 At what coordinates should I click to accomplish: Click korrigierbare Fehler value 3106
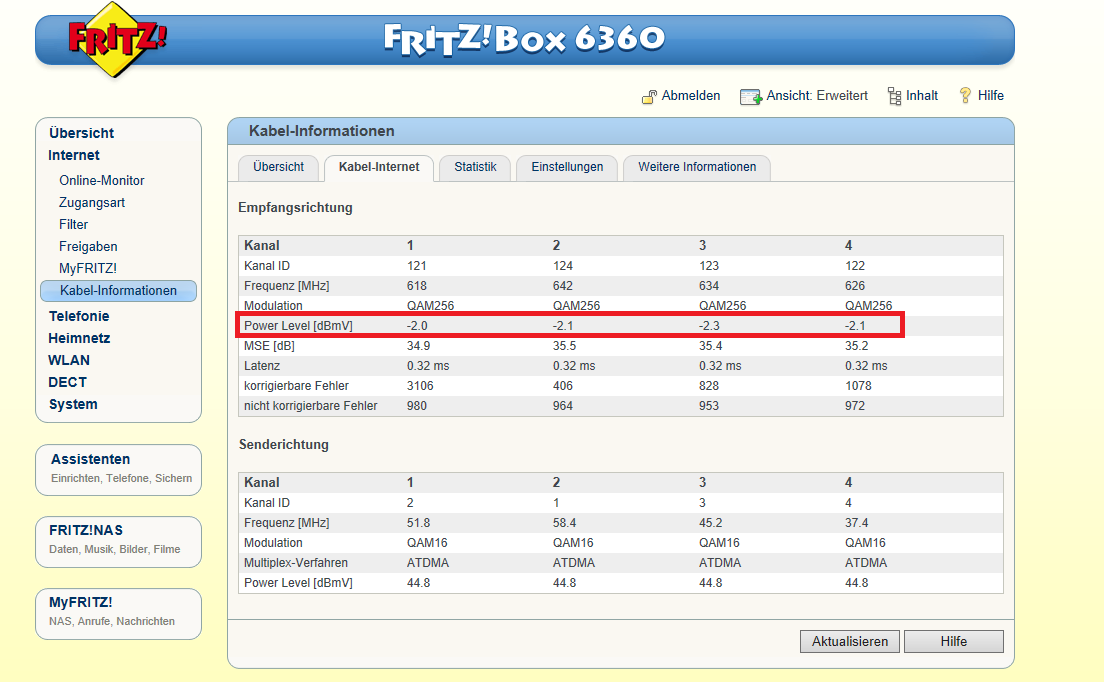pyautogui.click(x=420, y=386)
